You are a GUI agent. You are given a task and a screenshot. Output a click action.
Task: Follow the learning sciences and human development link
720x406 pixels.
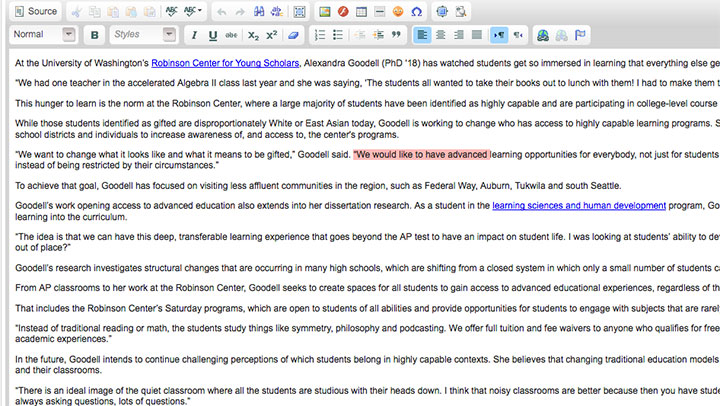point(578,205)
